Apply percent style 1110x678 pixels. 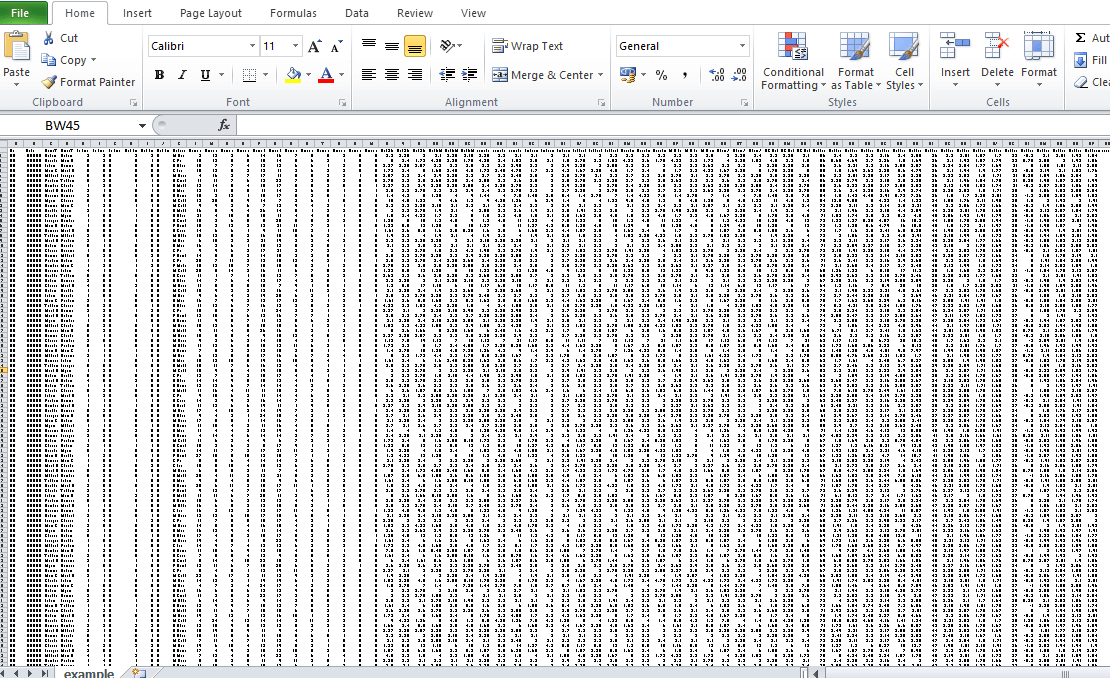pyautogui.click(x=661, y=75)
